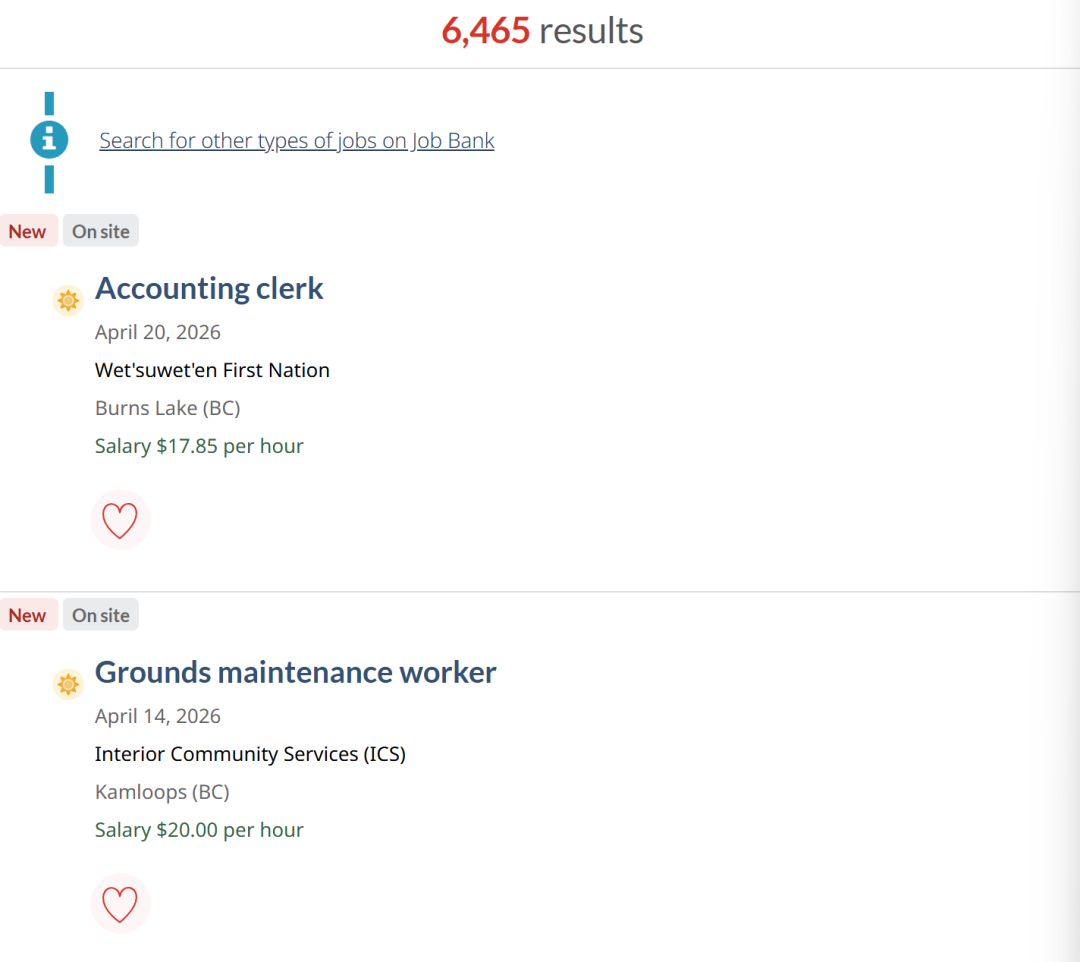Click the Salary $20.00 per hour text

(199, 830)
